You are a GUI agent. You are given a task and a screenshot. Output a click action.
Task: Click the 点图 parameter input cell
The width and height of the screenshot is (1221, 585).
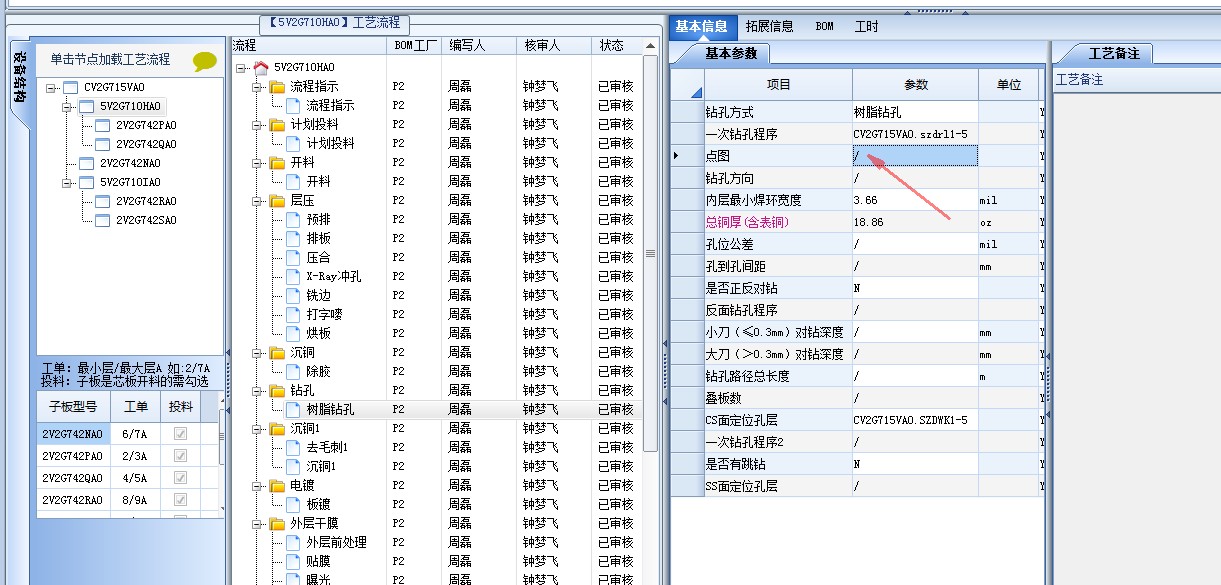tap(915, 156)
